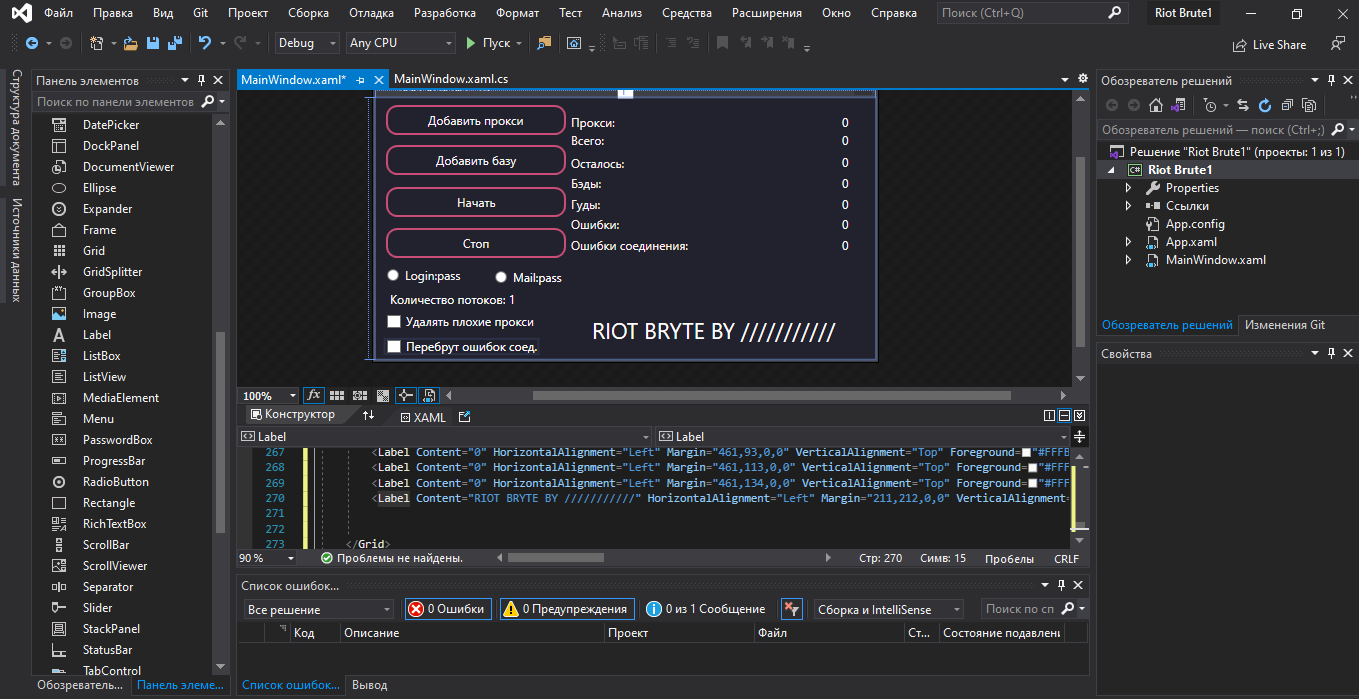Refresh the Solution Explorer view

(1264, 105)
